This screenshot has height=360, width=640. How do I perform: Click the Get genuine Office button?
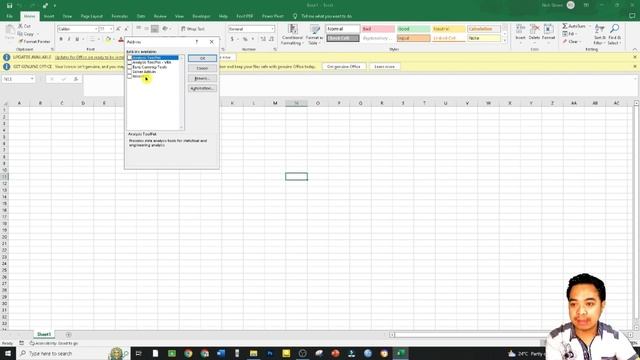point(344,67)
